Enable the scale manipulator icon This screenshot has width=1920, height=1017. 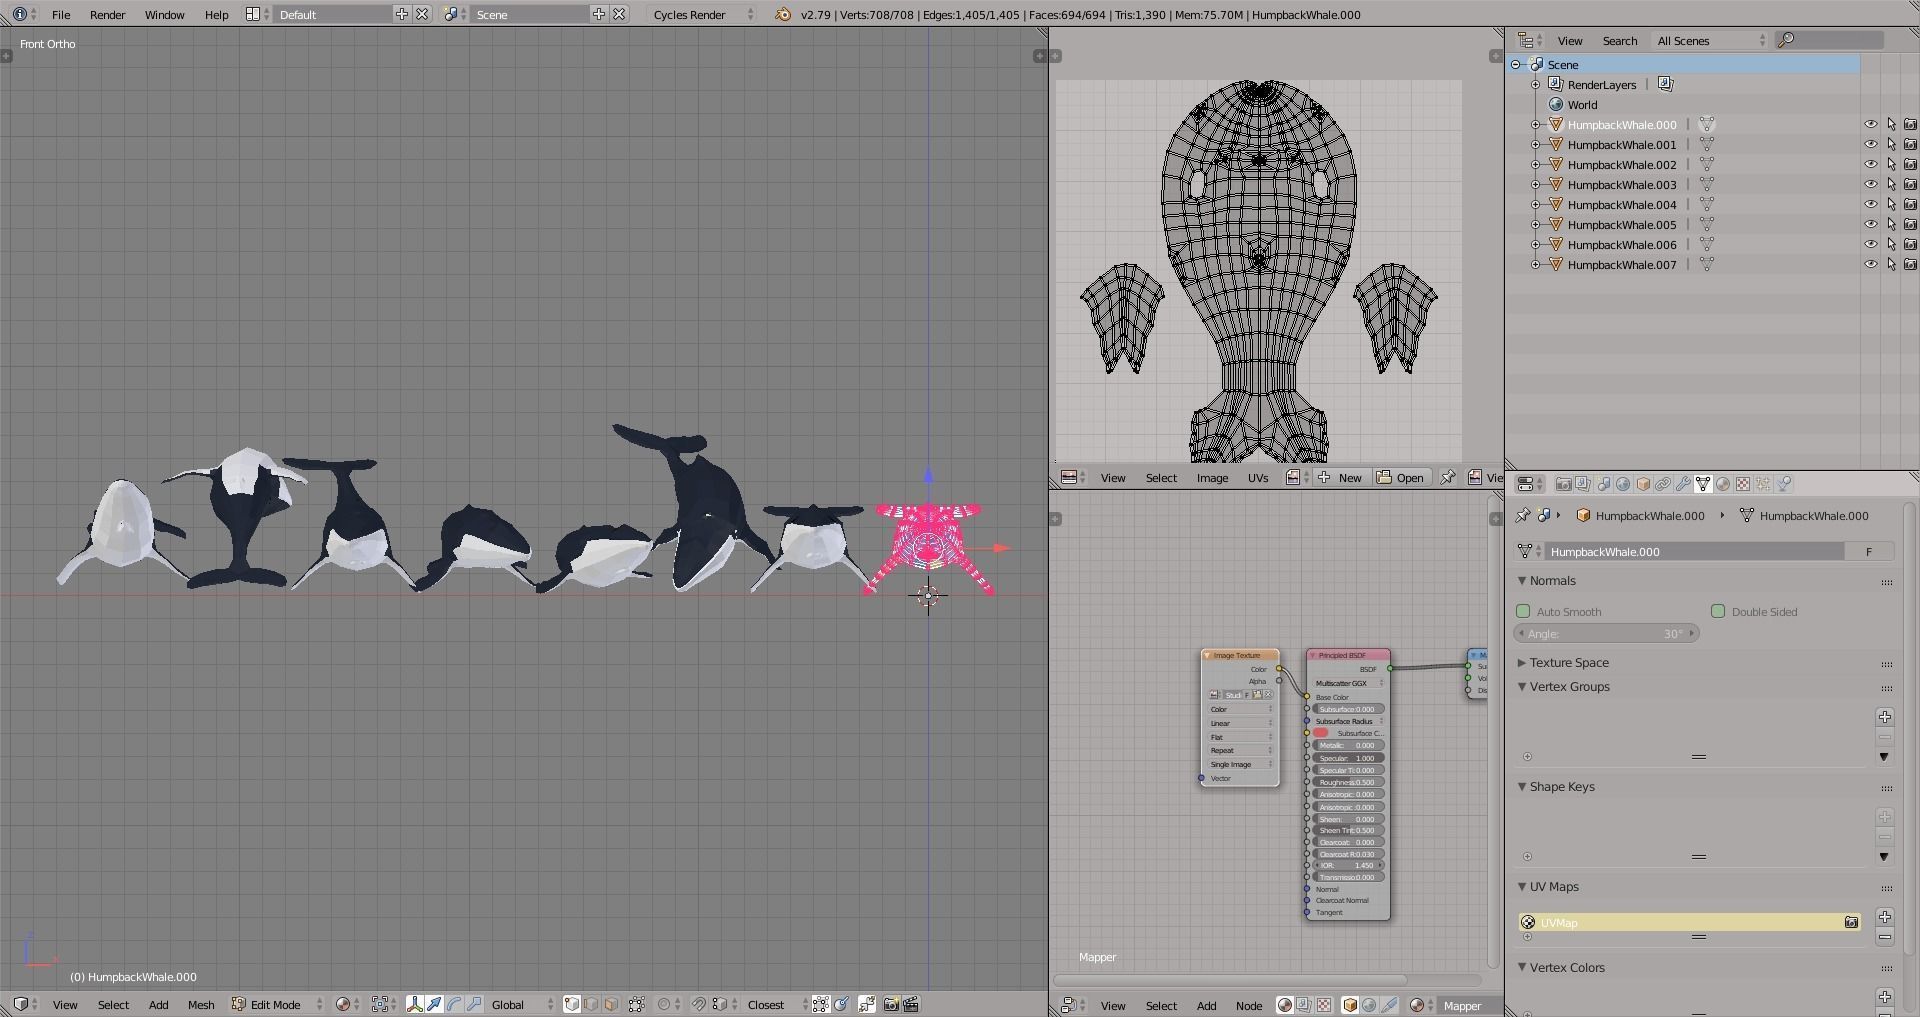[474, 1004]
